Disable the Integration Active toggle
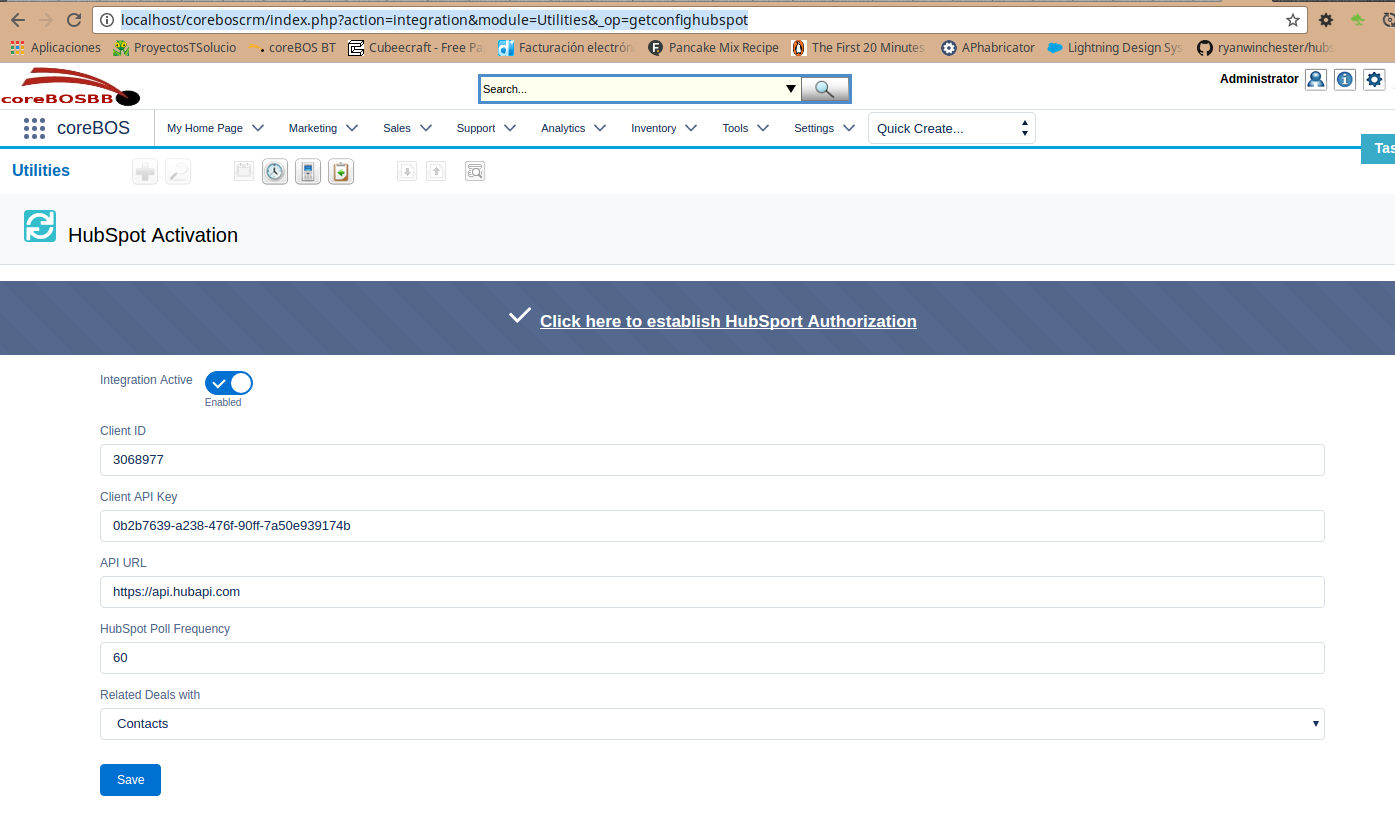 coord(229,383)
